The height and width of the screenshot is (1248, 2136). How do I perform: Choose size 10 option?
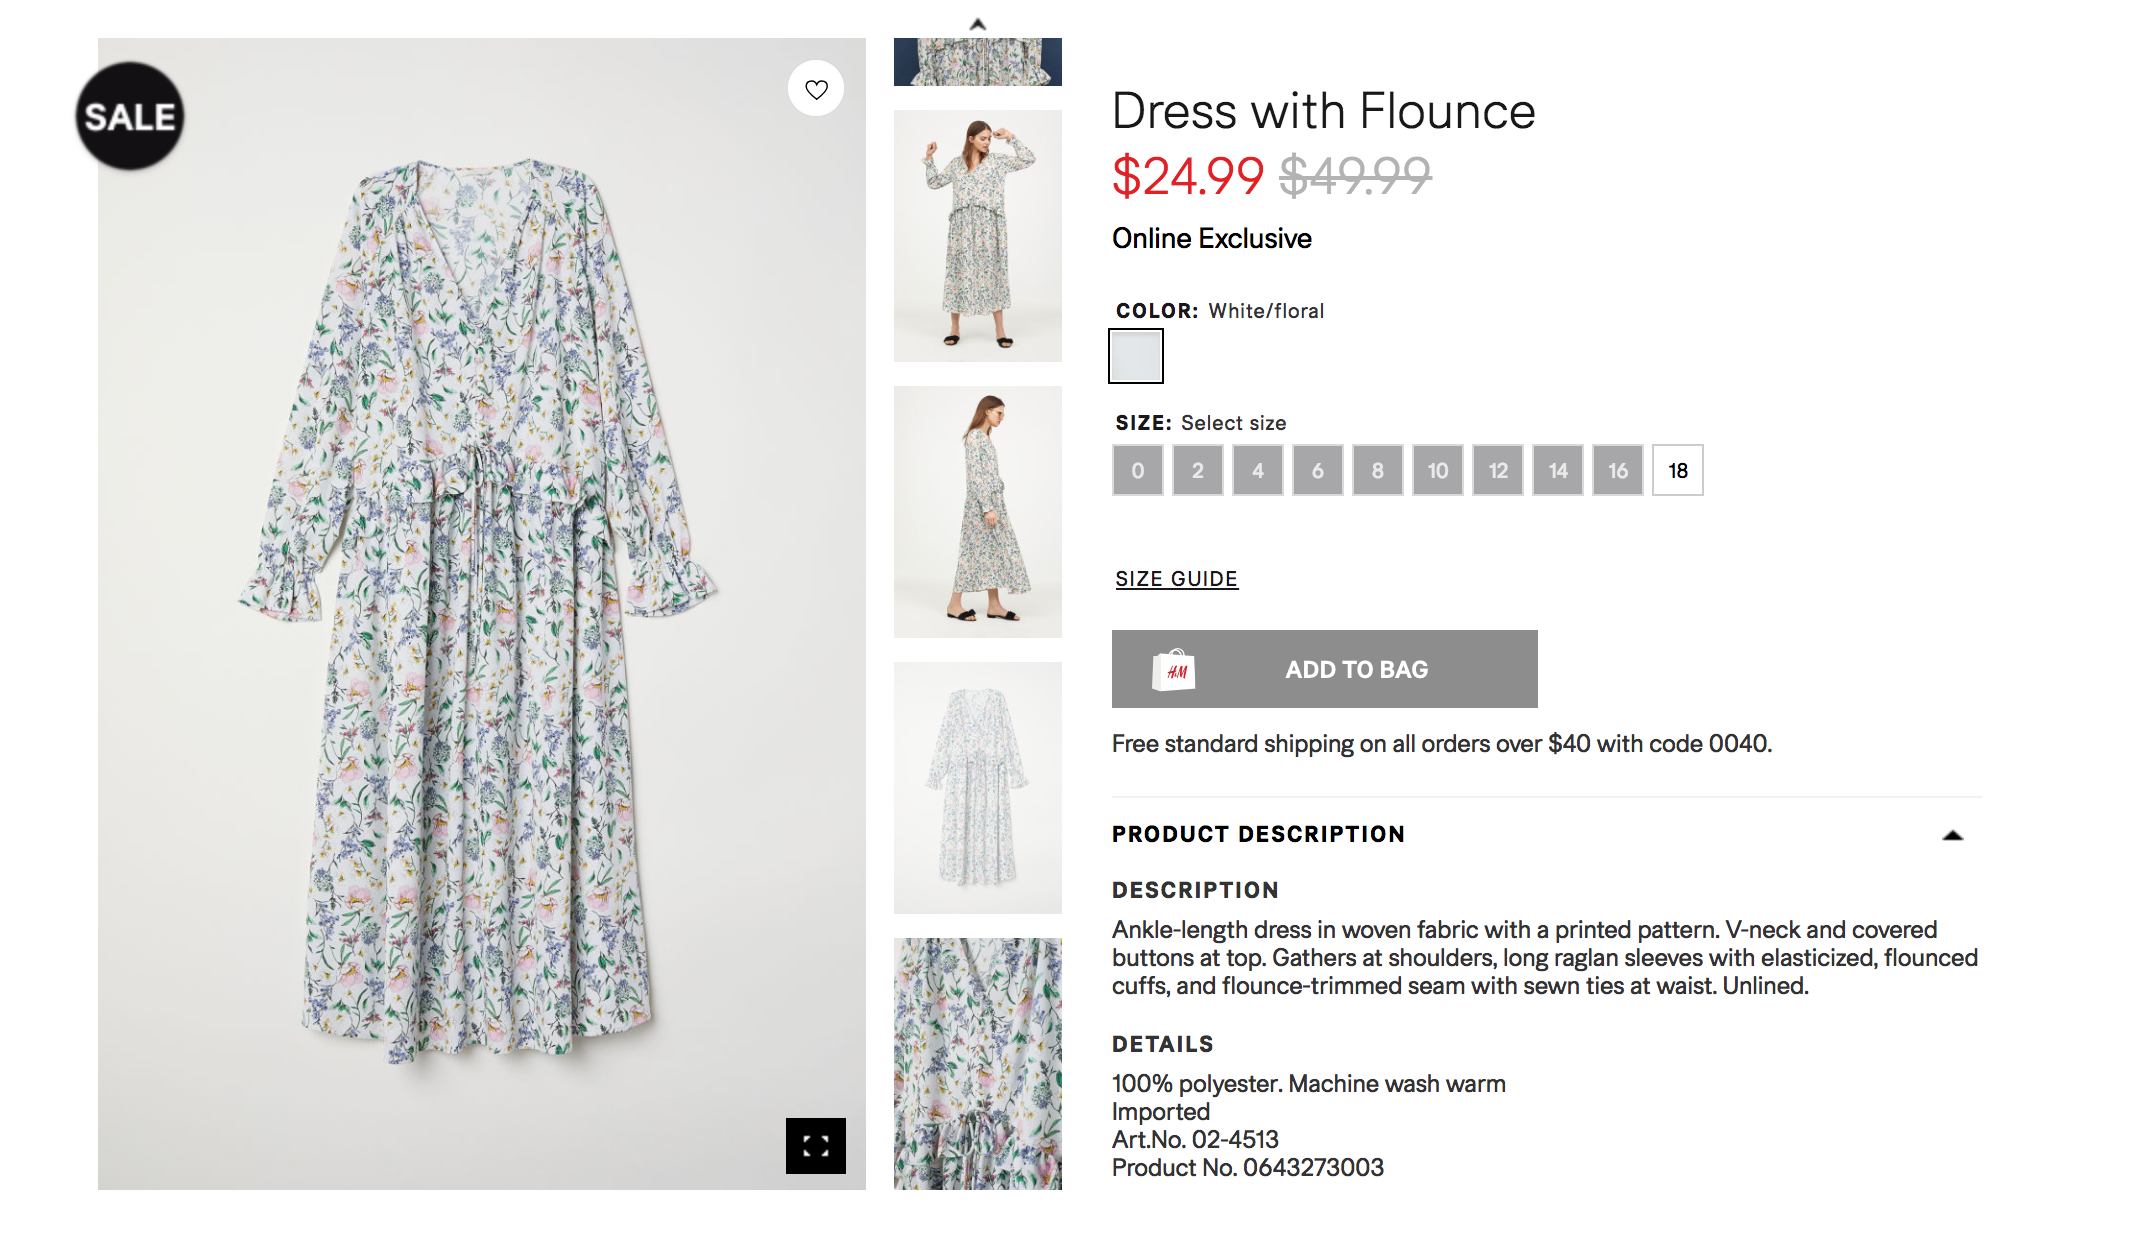(1437, 470)
